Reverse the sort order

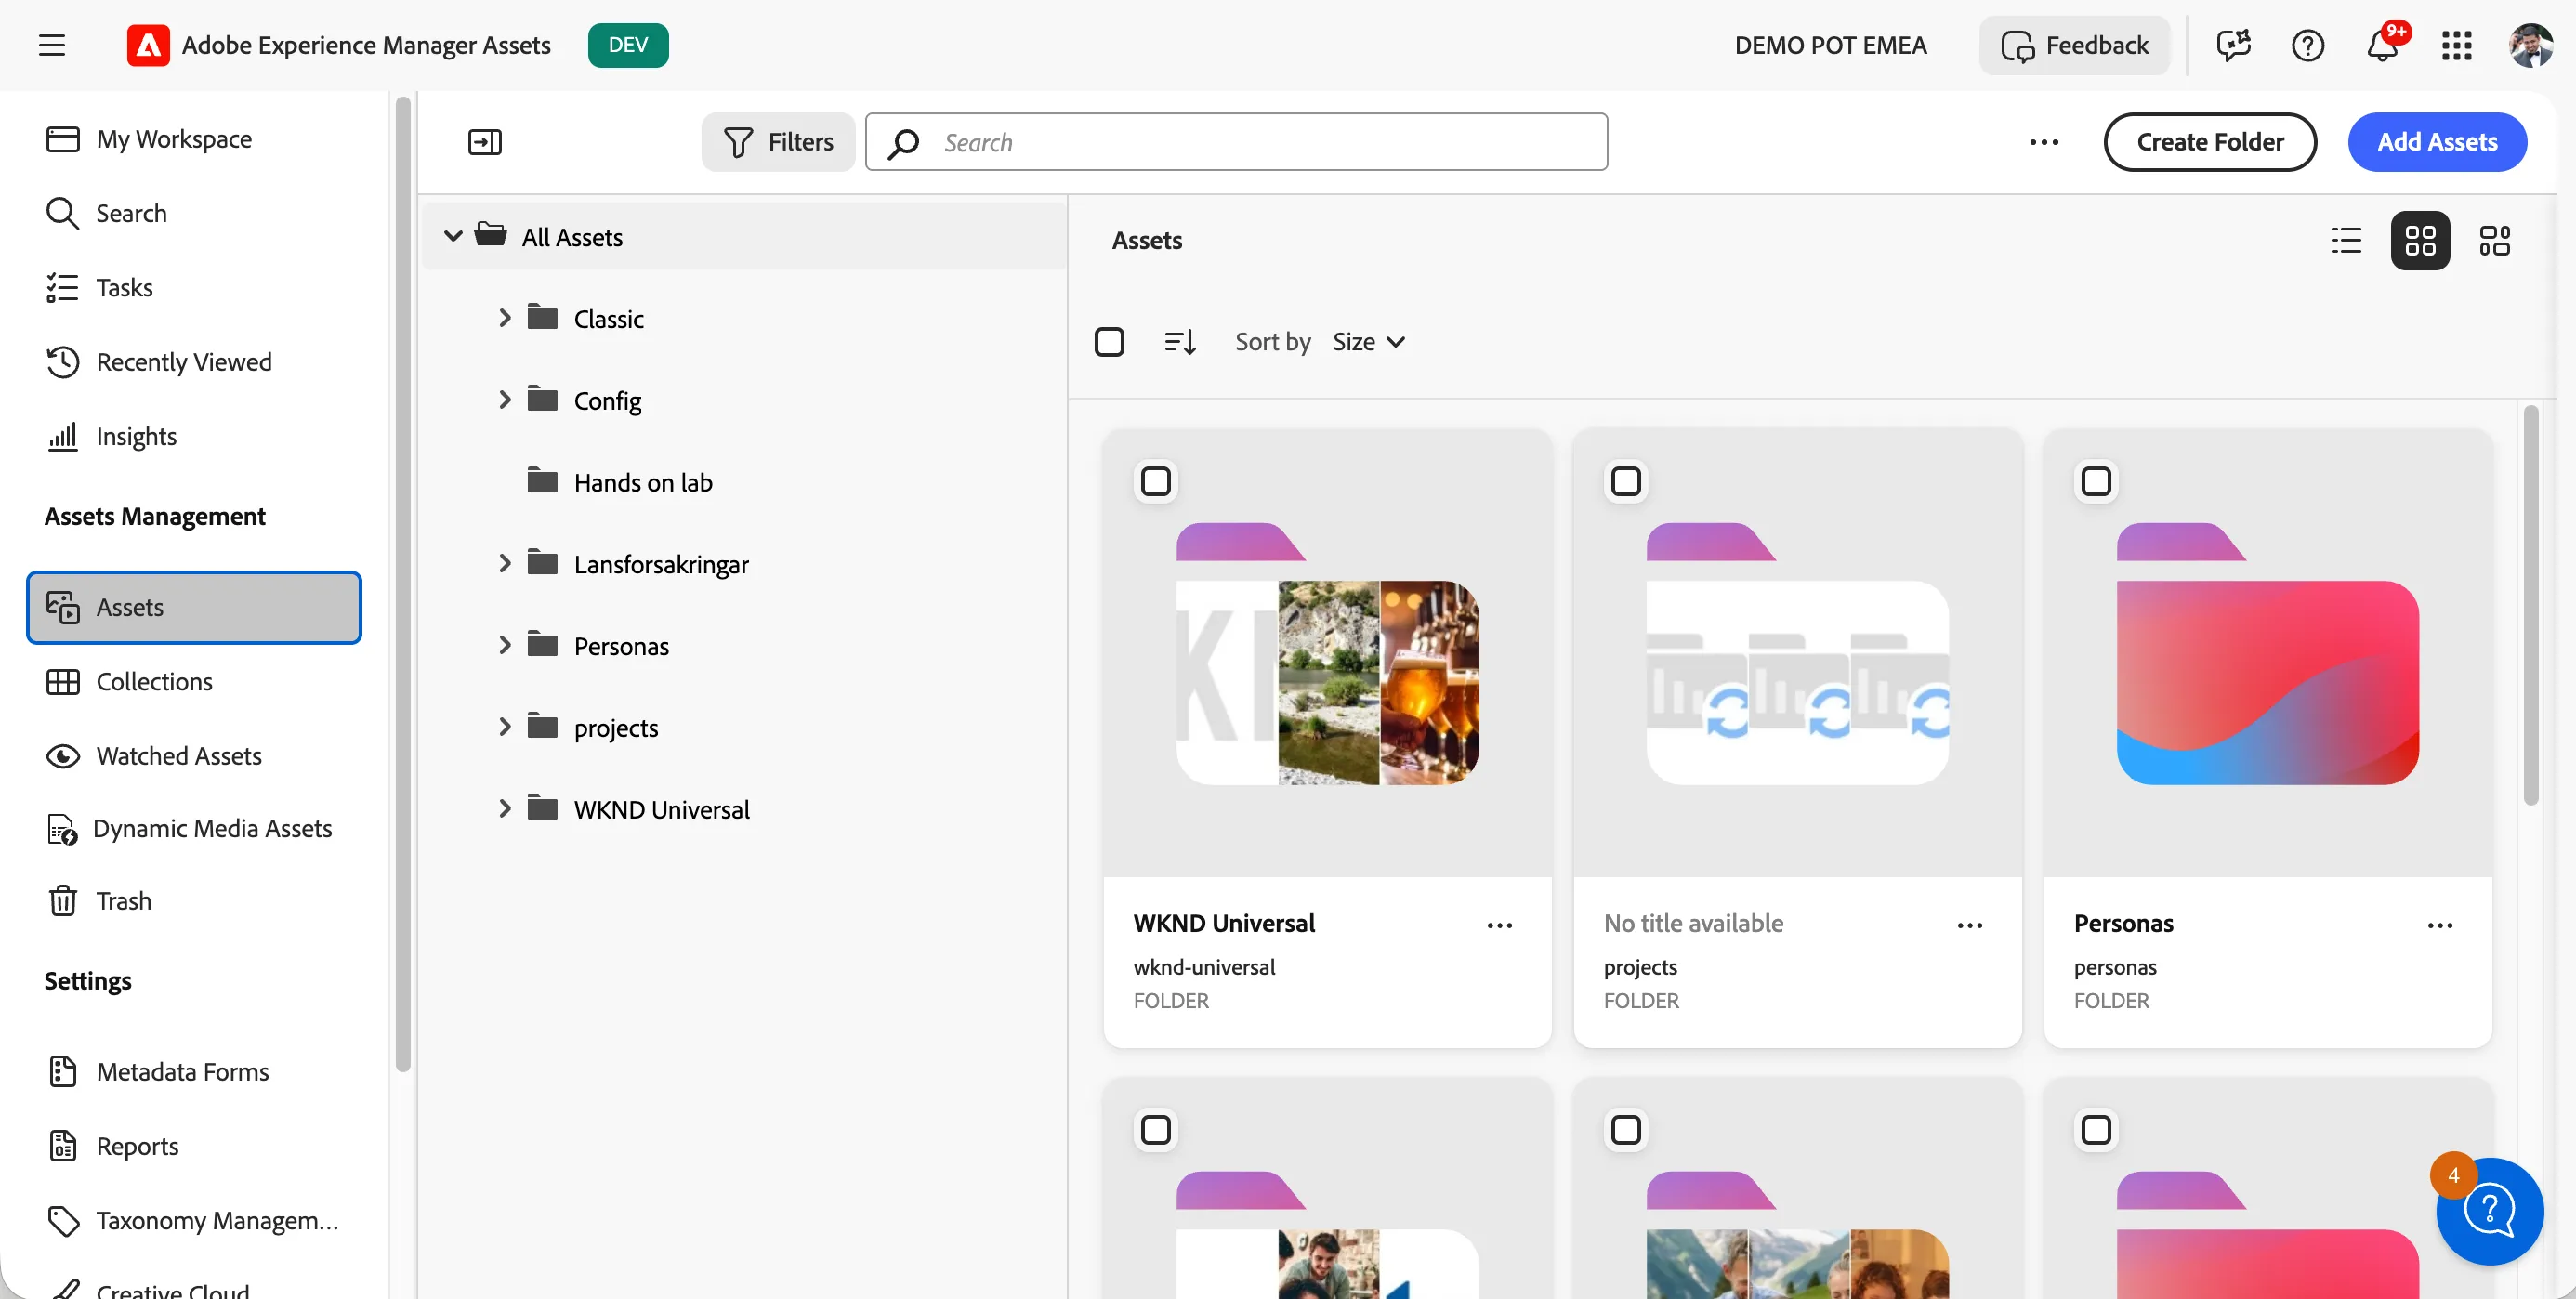tap(1180, 342)
